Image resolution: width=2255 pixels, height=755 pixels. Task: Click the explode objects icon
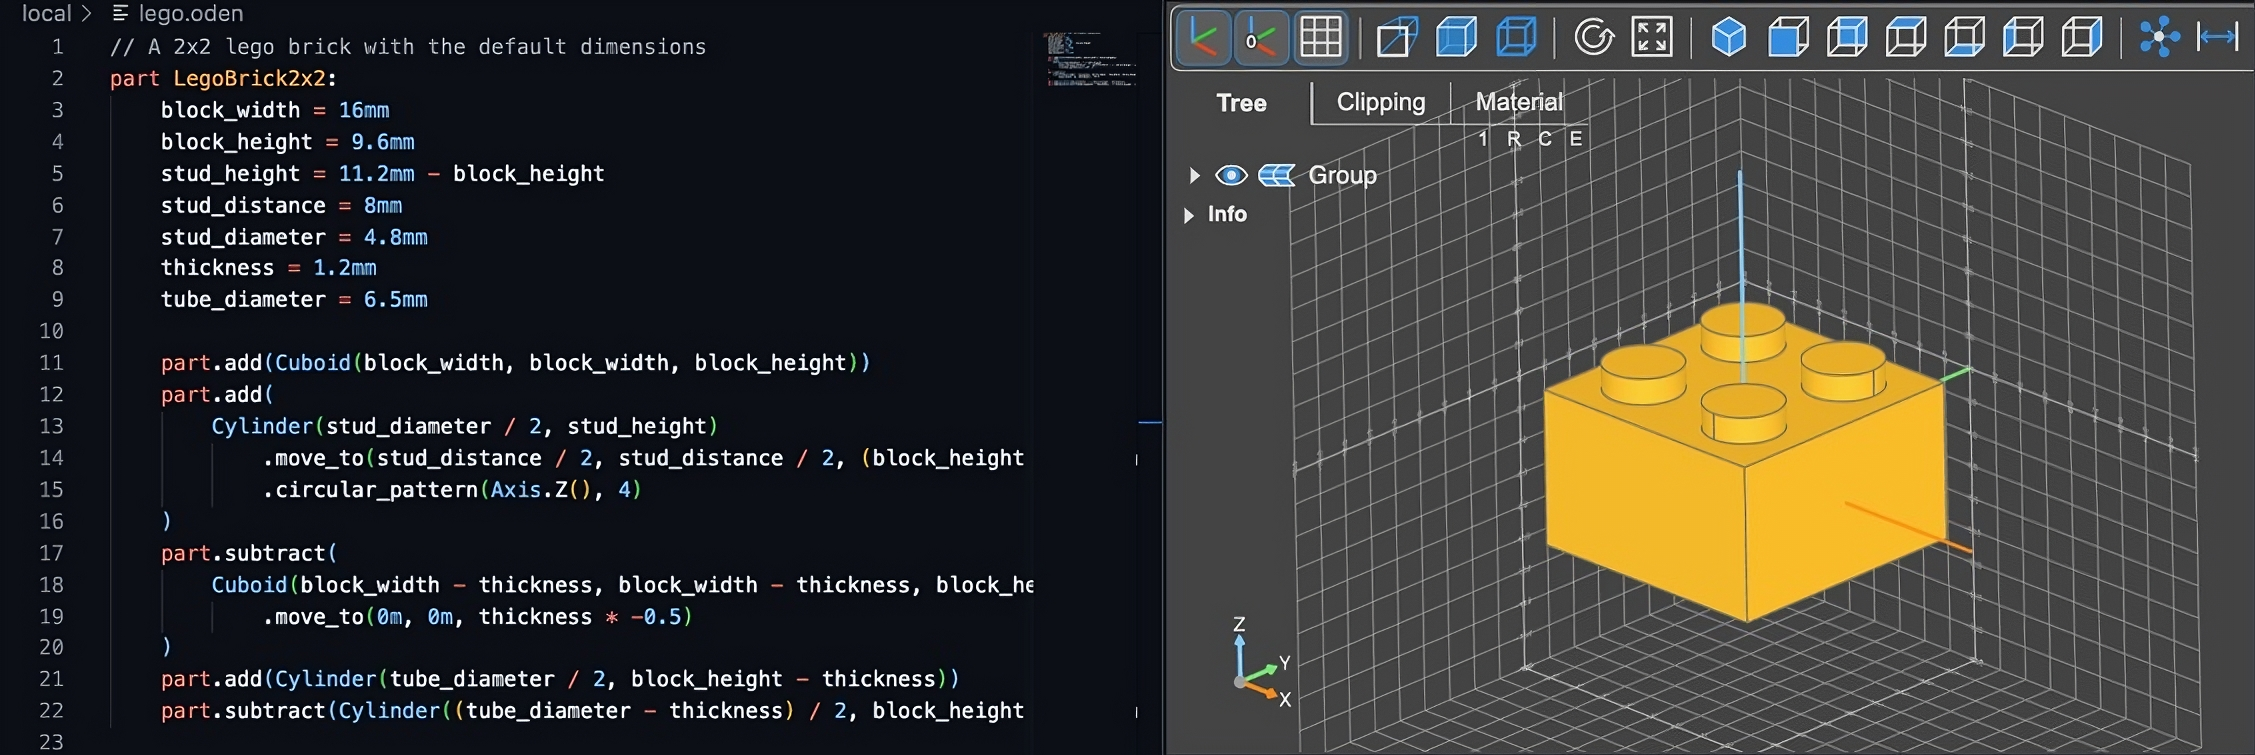coord(2159,38)
